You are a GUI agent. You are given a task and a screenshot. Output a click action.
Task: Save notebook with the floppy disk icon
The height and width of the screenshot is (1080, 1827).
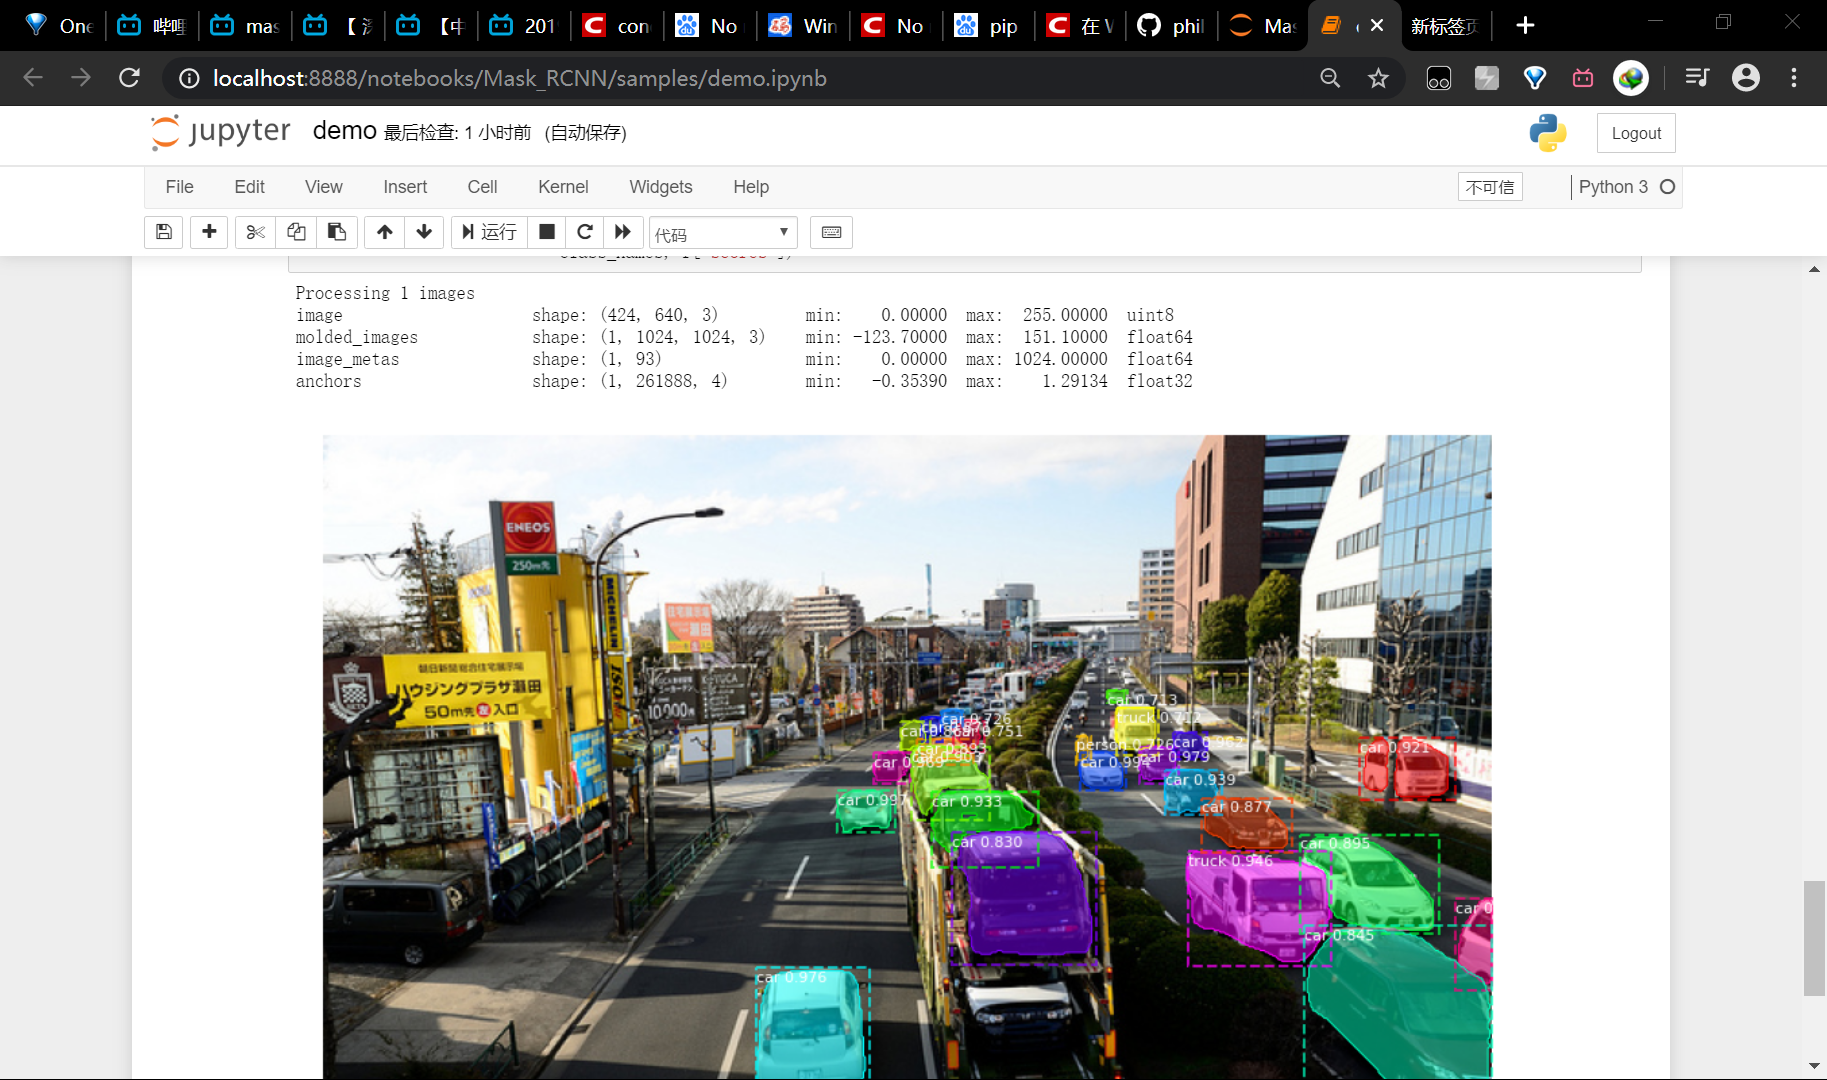click(164, 232)
